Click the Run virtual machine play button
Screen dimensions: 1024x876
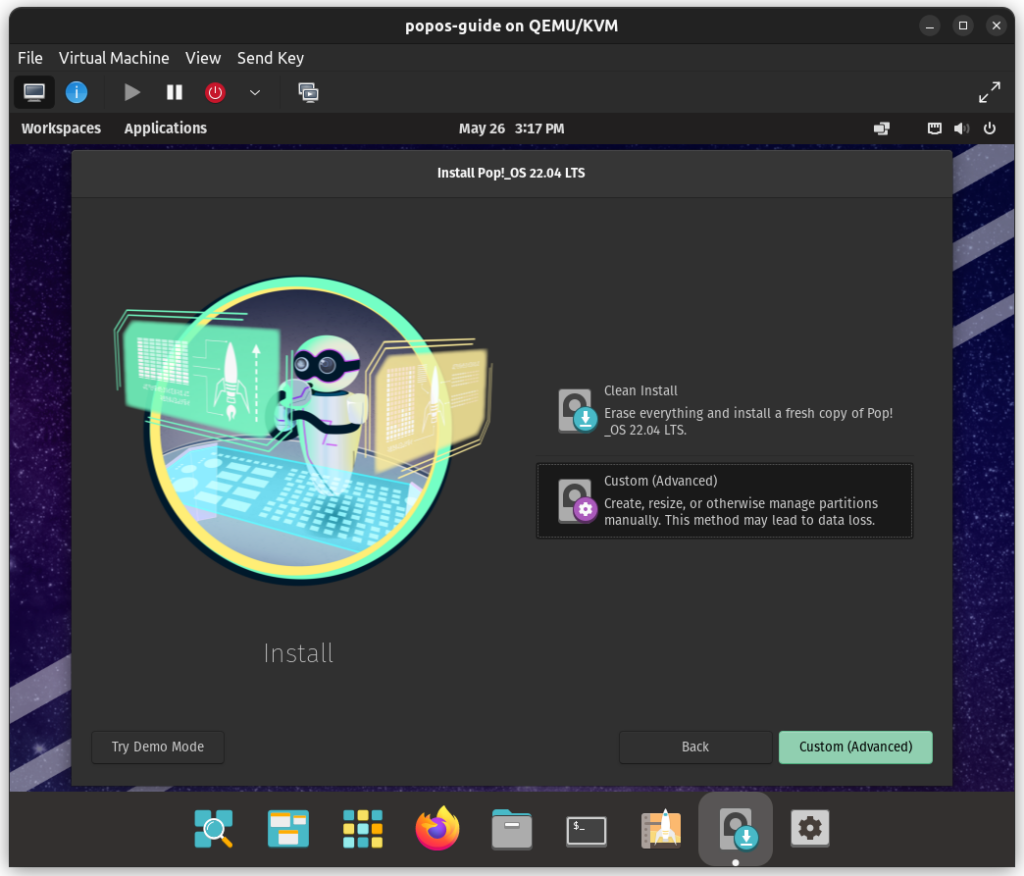tap(132, 92)
